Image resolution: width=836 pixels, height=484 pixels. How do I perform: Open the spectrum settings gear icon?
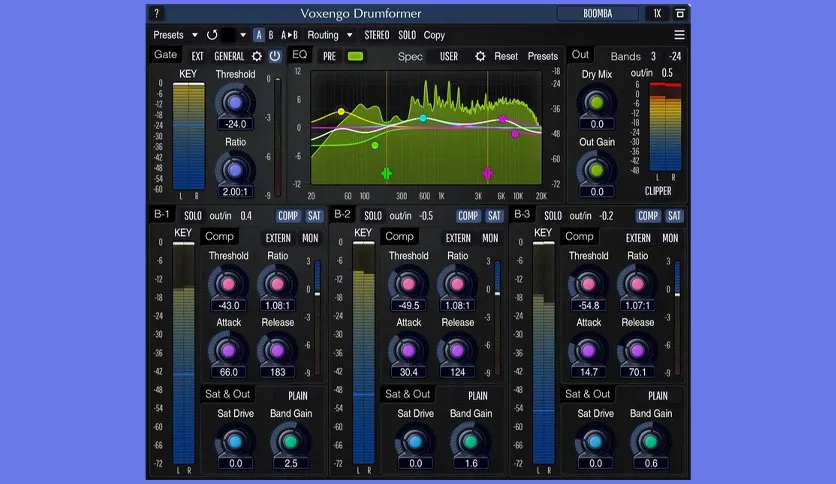(x=480, y=56)
